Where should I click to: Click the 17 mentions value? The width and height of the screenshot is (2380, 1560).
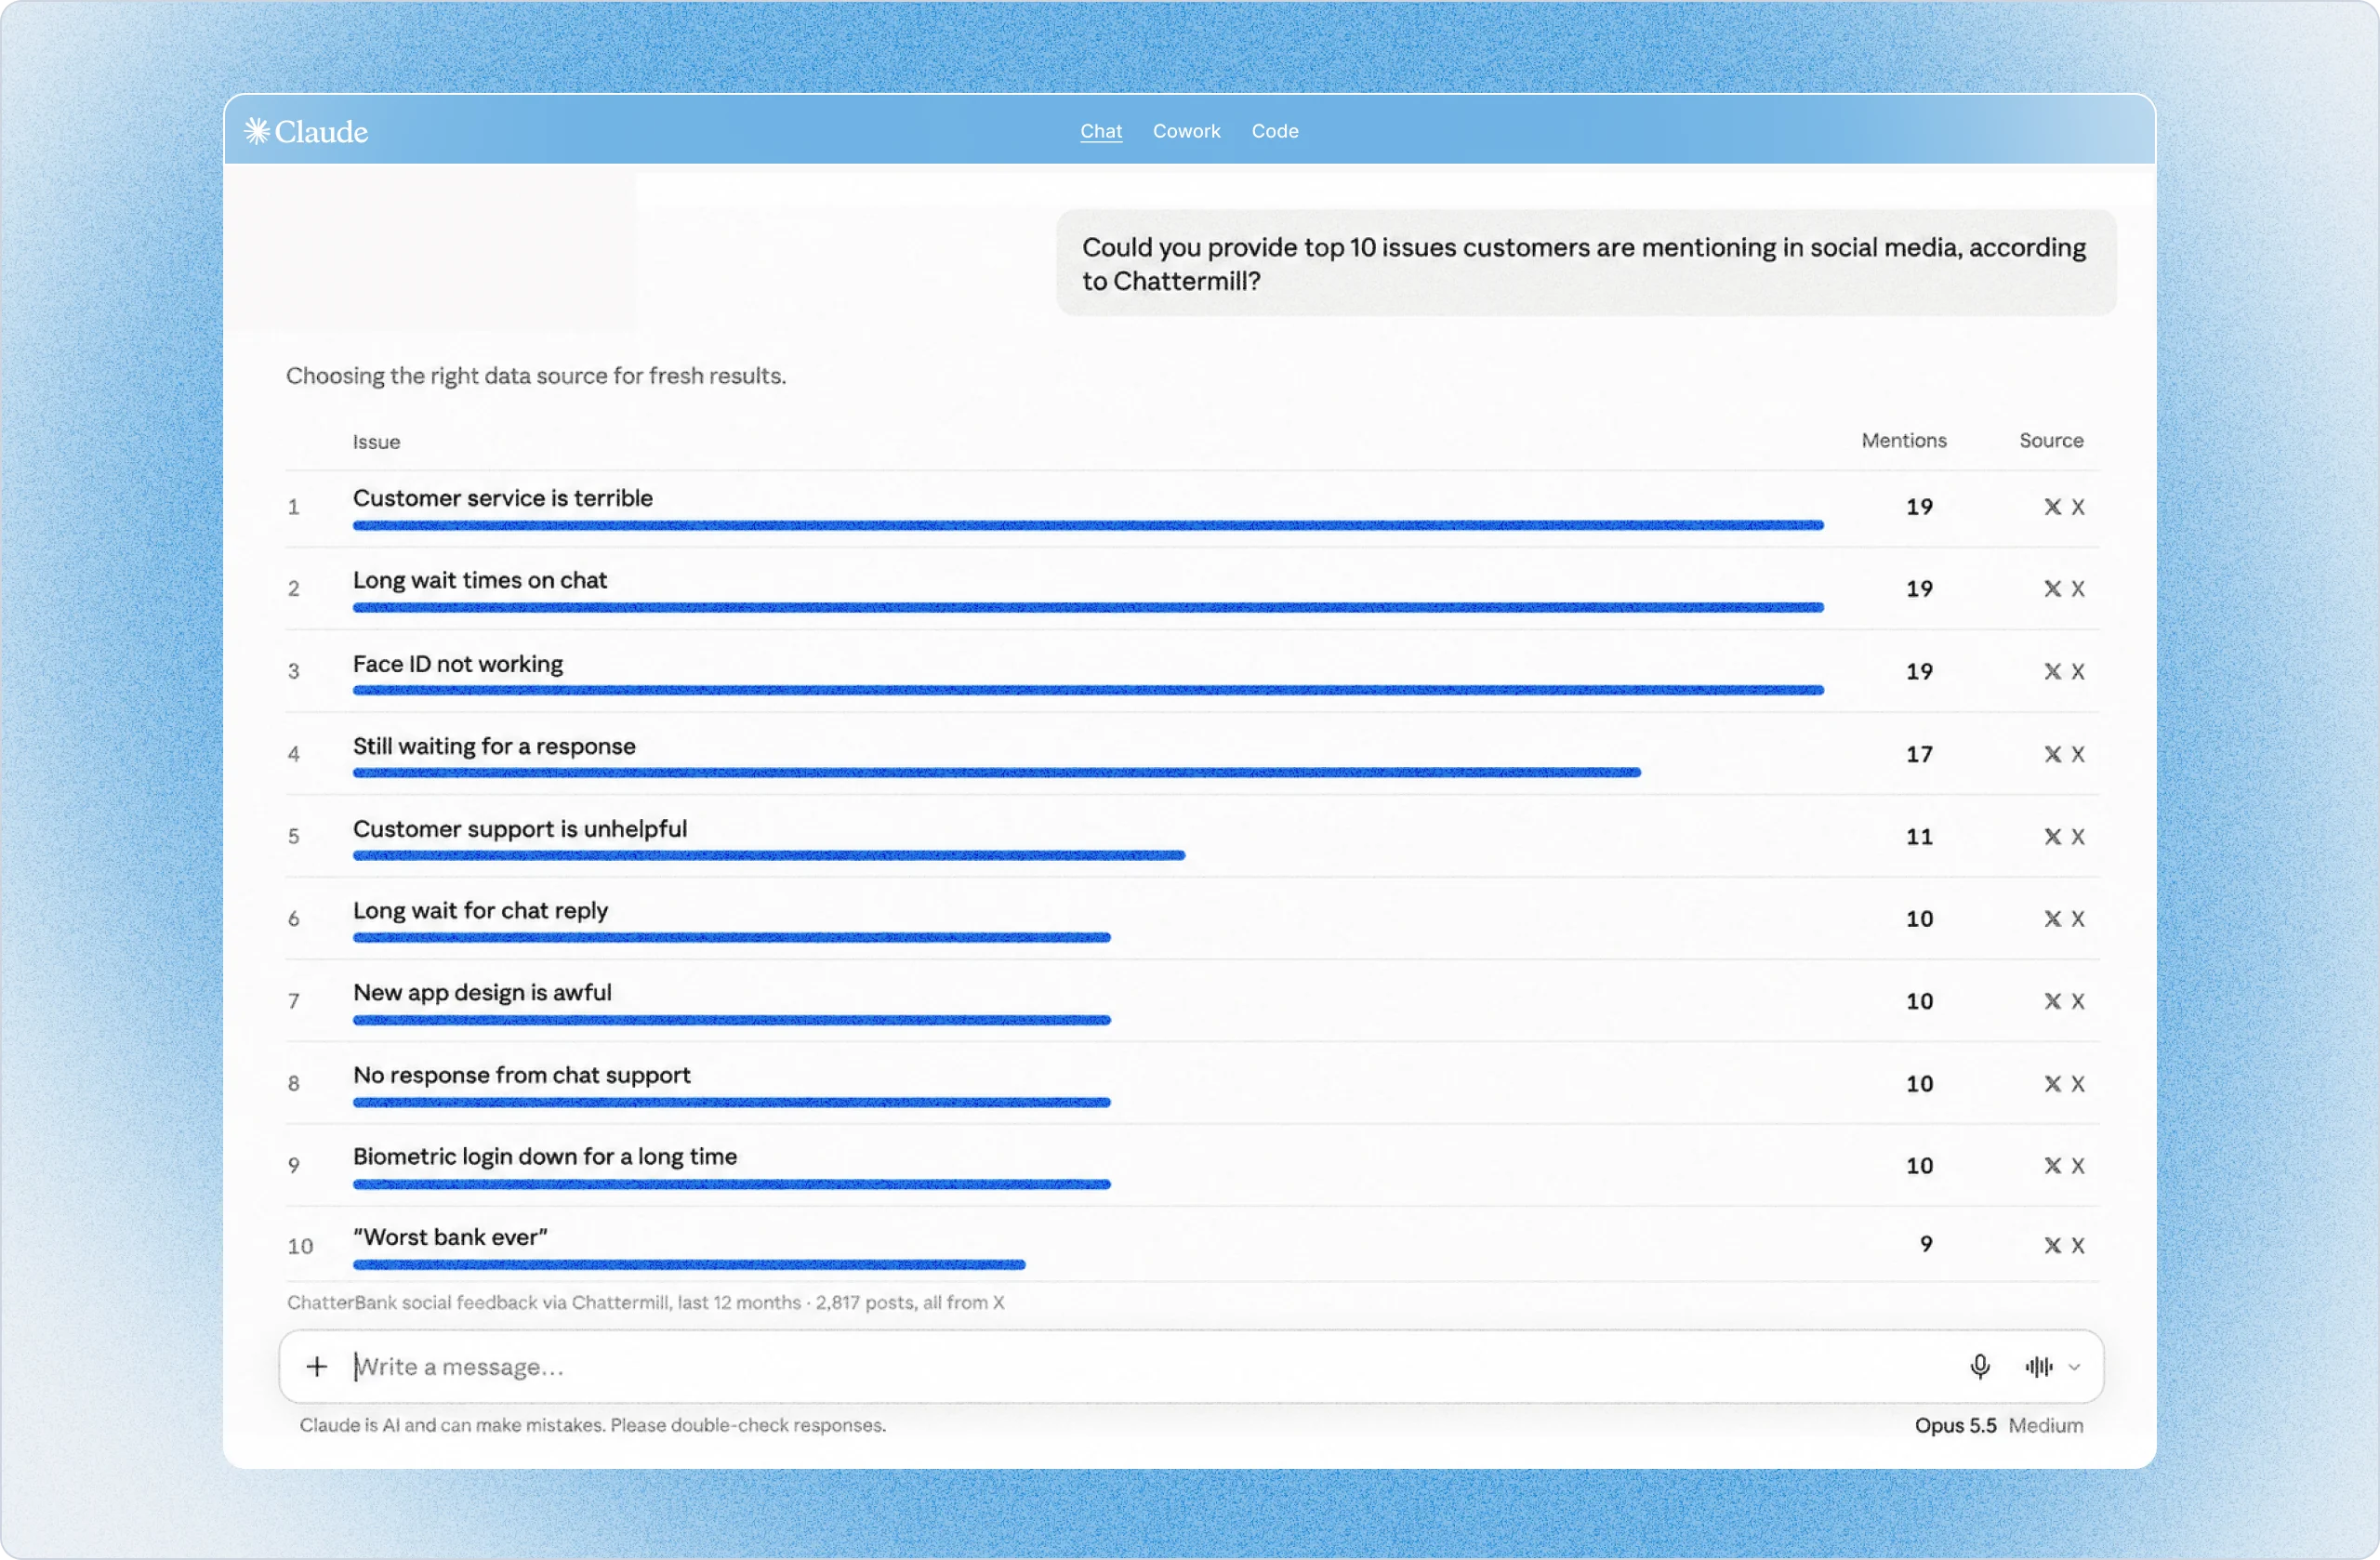tap(1919, 755)
